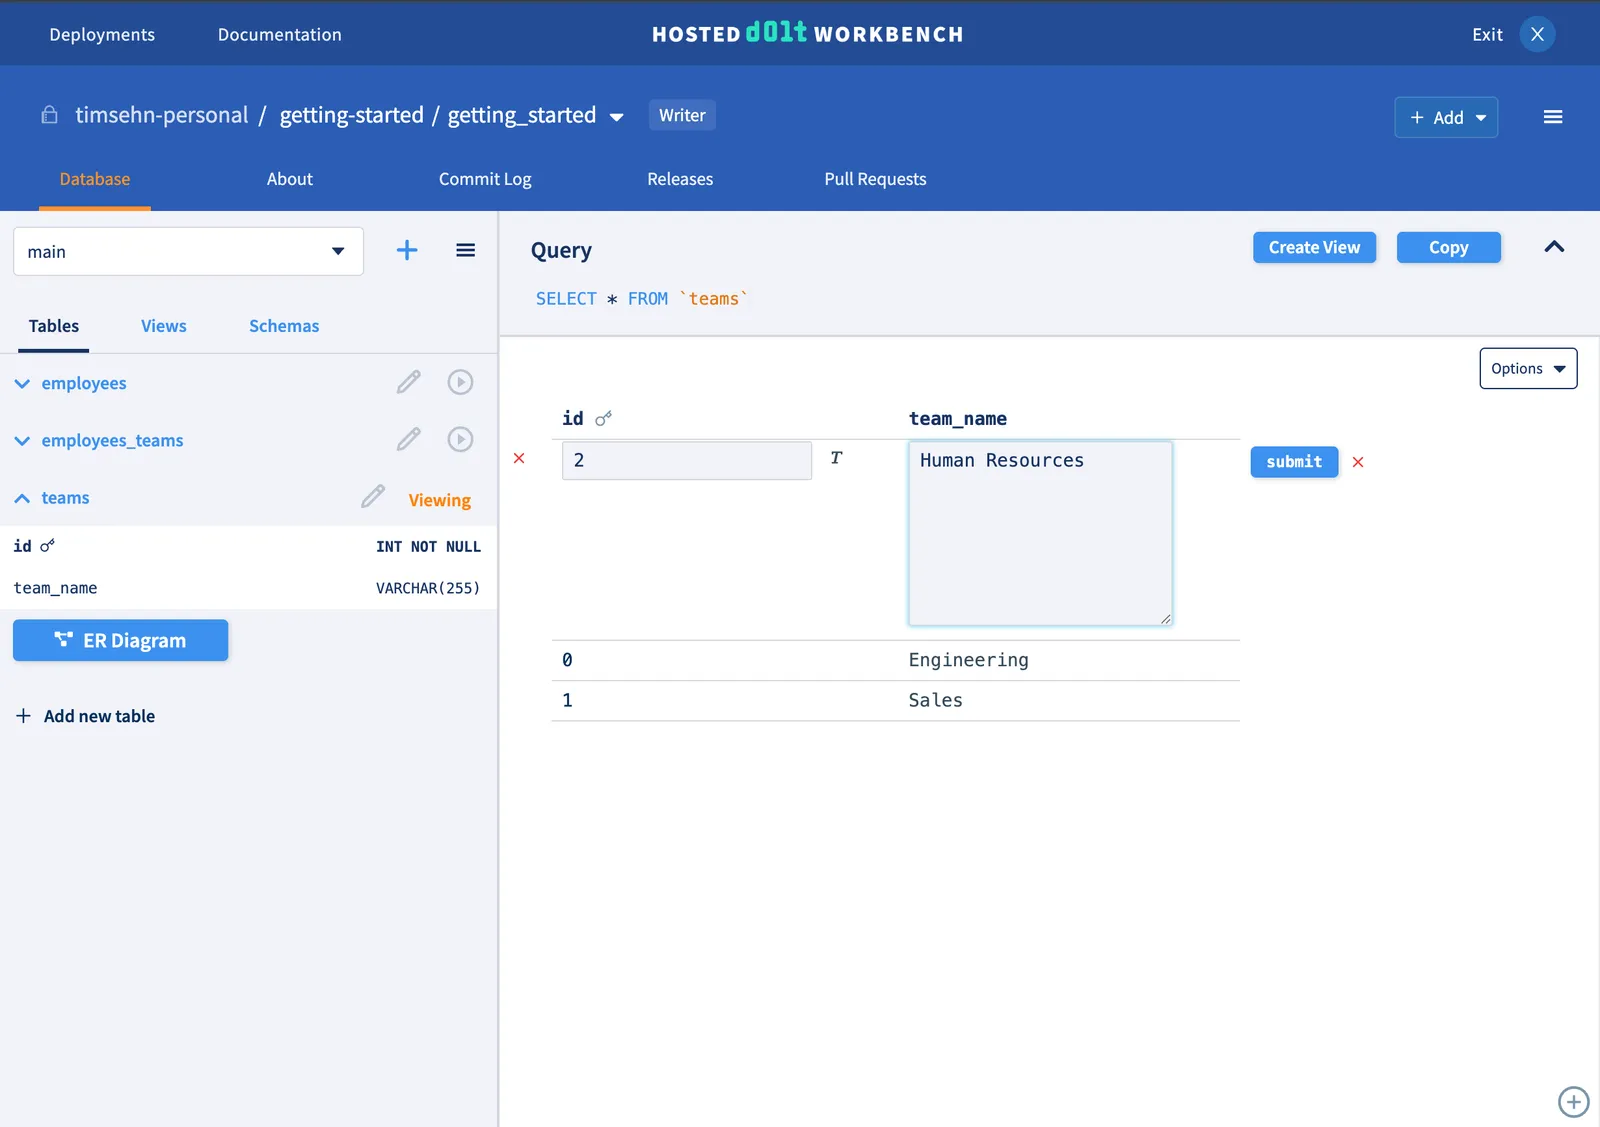Click the submit button for new row

point(1294,462)
